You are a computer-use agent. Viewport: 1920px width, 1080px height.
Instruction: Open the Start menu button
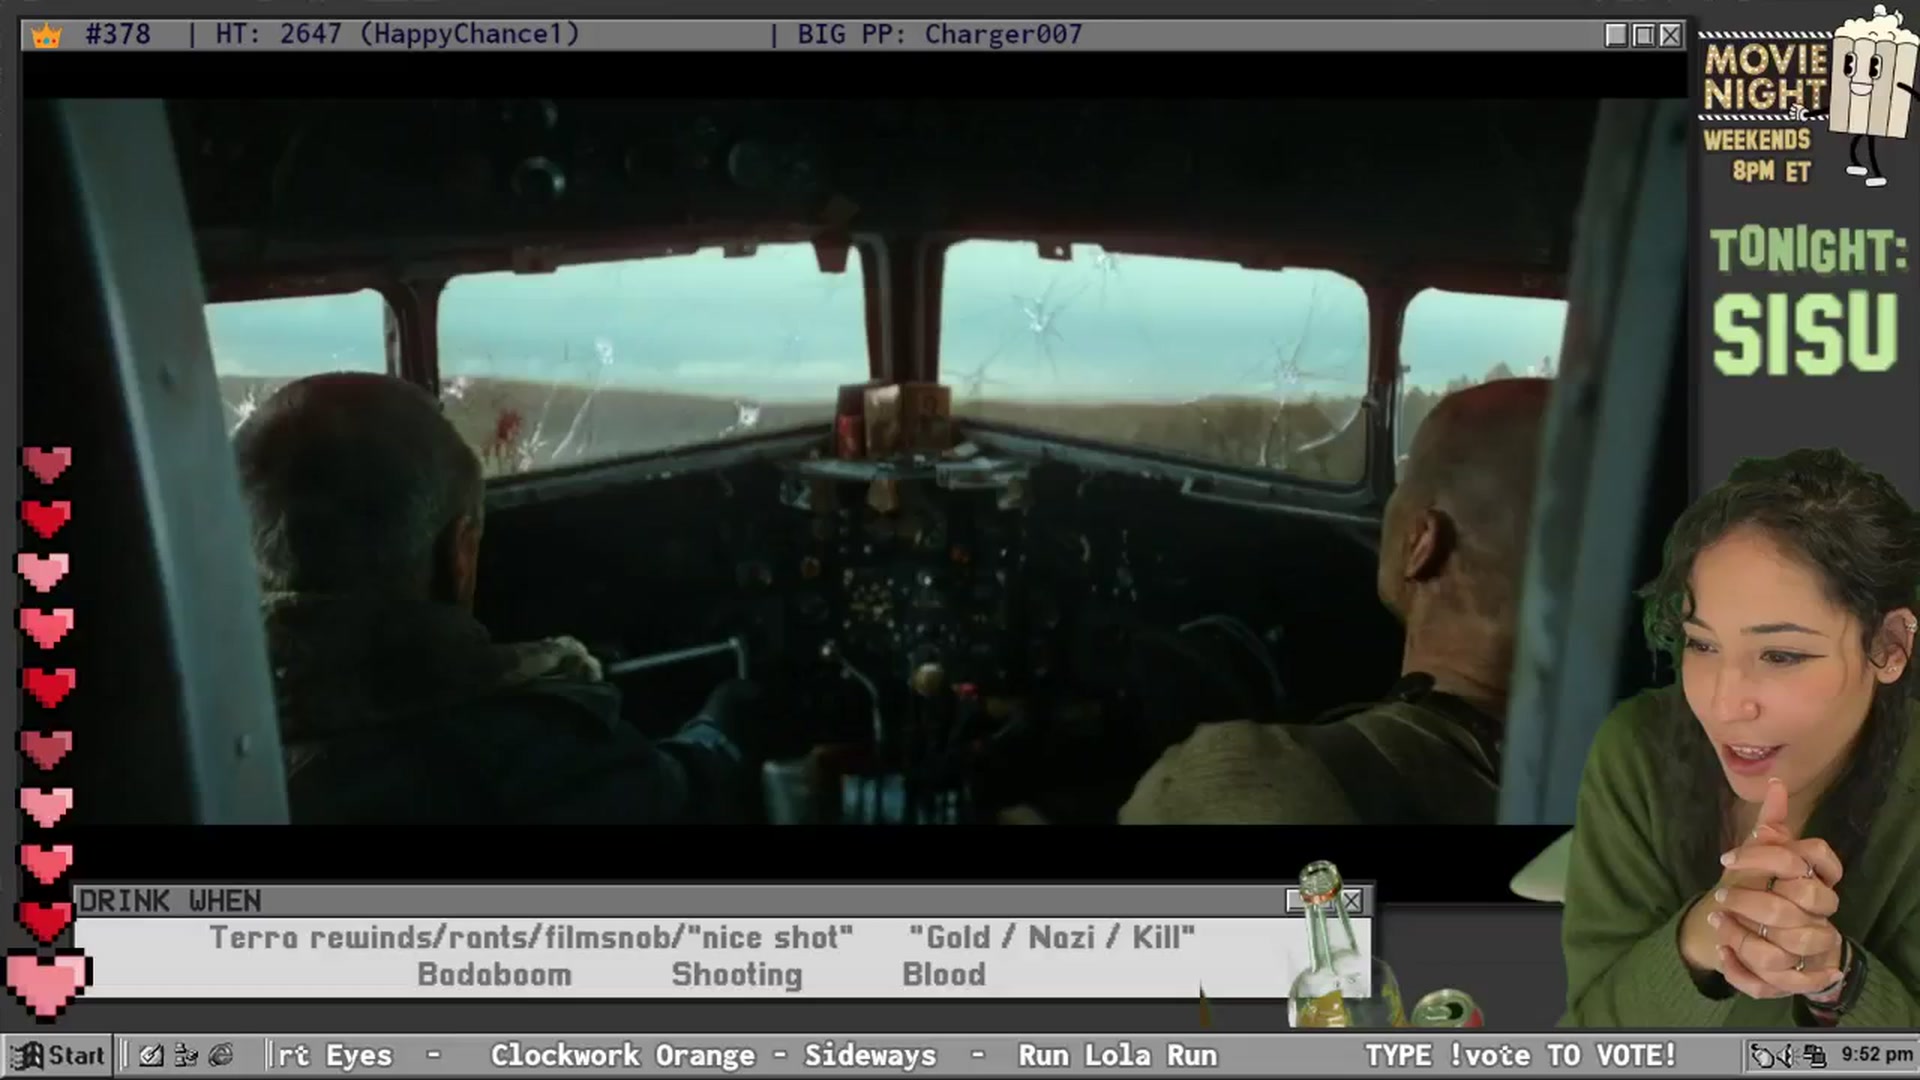(x=58, y=1055)
